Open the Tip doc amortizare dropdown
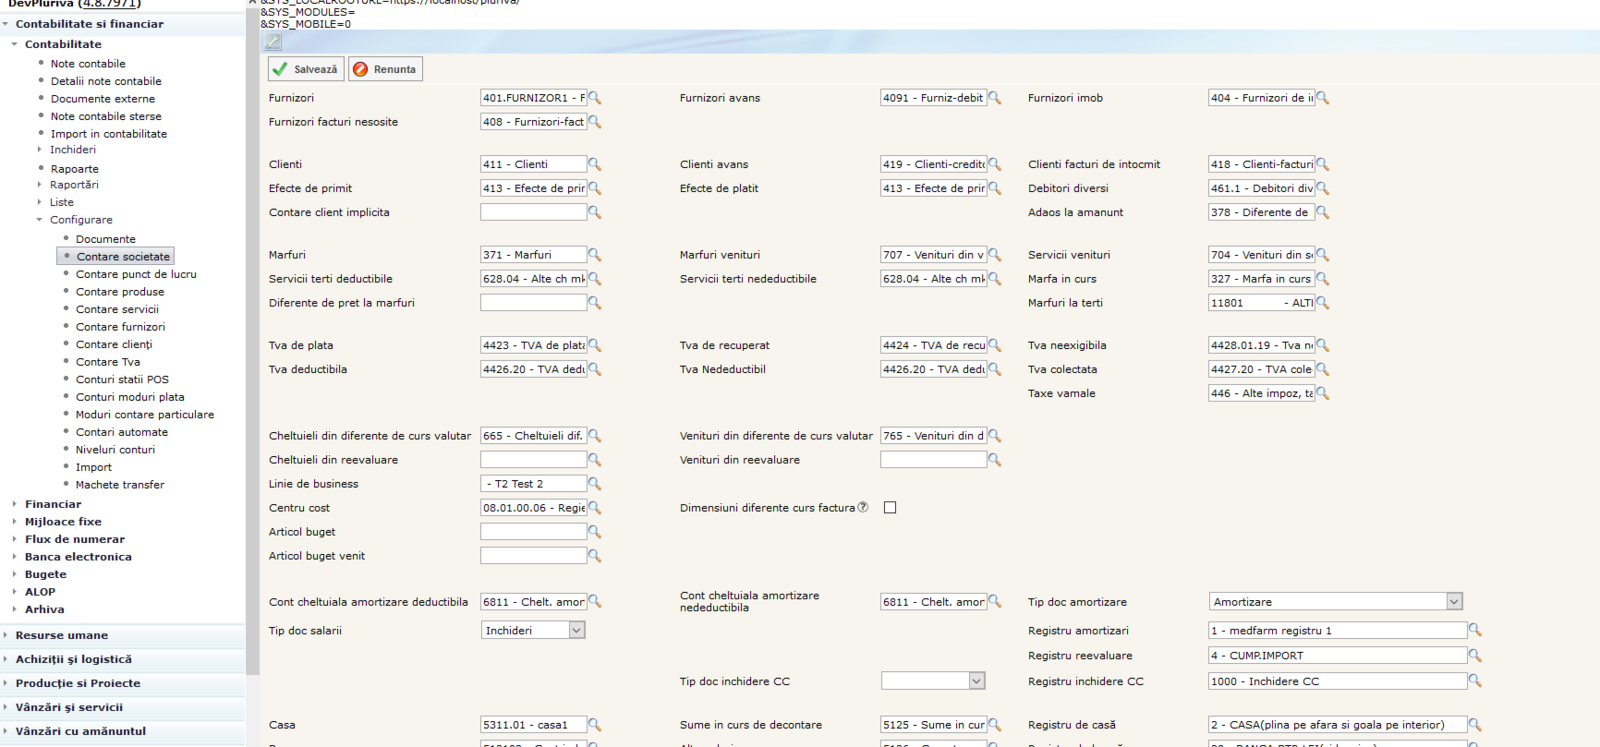Screen dimensions: 1600x747 click(x=1454, y=602)
